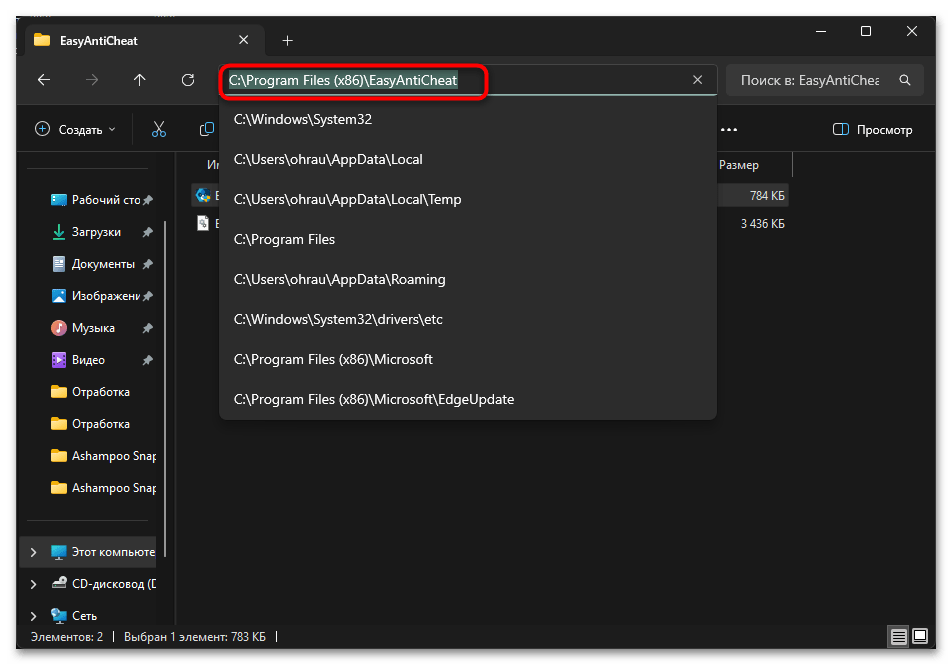Screen dimensions: 952x665
Task: Pick the AppData\Local\Temp path suggestion
Action: pyautogui.click(x=468, y=199)
